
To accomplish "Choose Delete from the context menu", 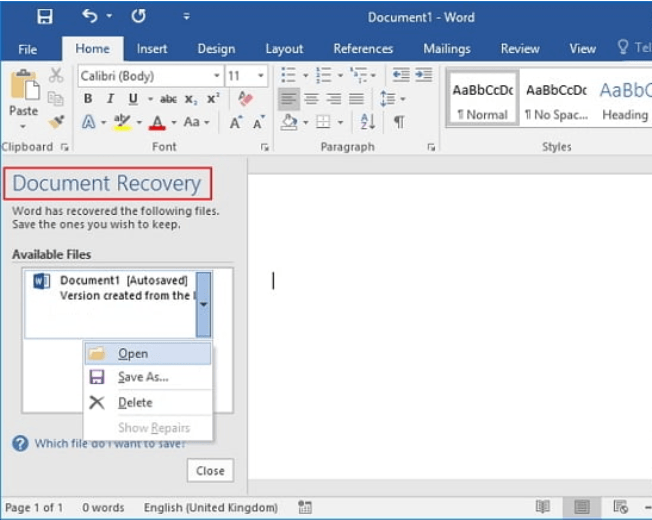I will (148, 402).
